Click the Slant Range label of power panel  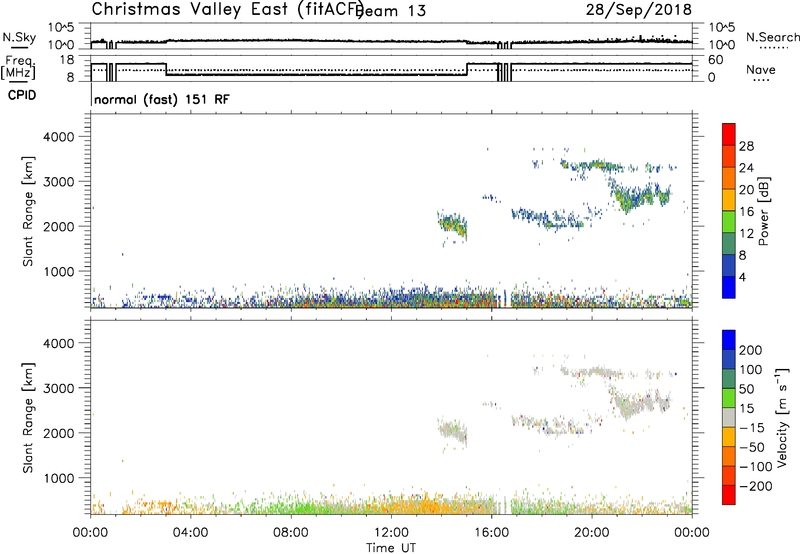point(28,211)
